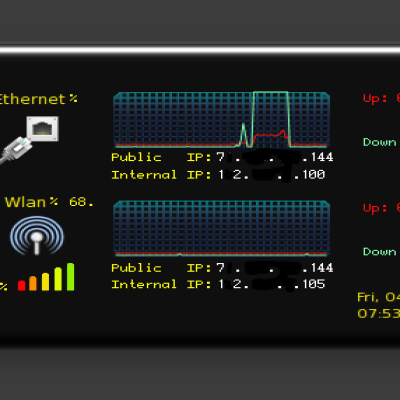
Task: Click the Ethernet Public IP line
Action: click(222, 157)
